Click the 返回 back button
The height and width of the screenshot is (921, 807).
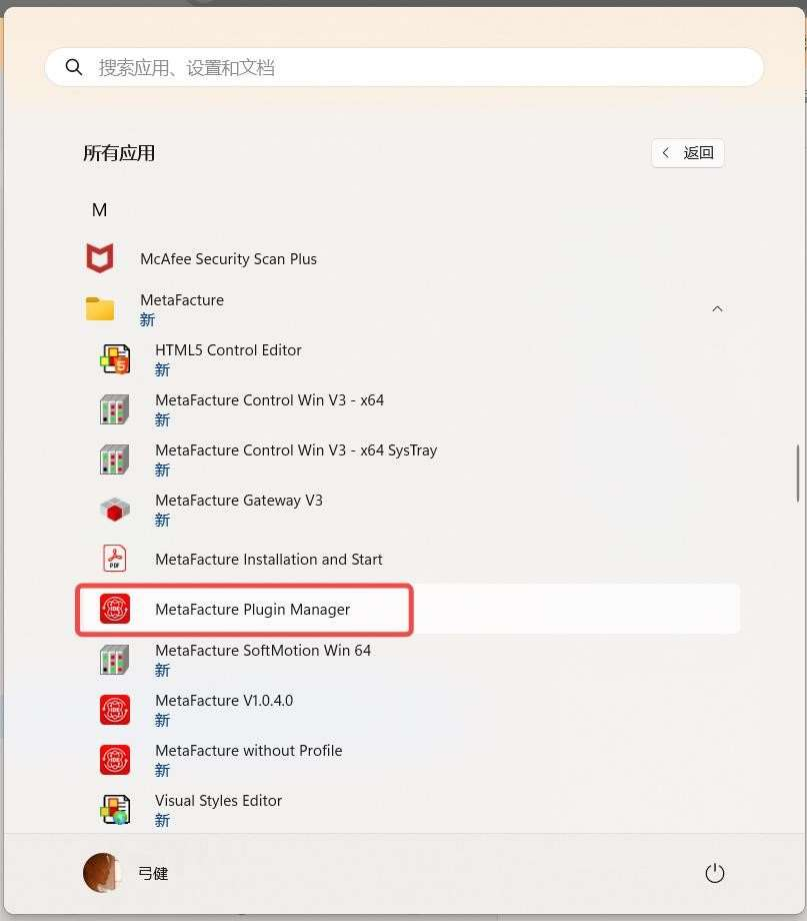pyautogui.click(x=687, y=153)
